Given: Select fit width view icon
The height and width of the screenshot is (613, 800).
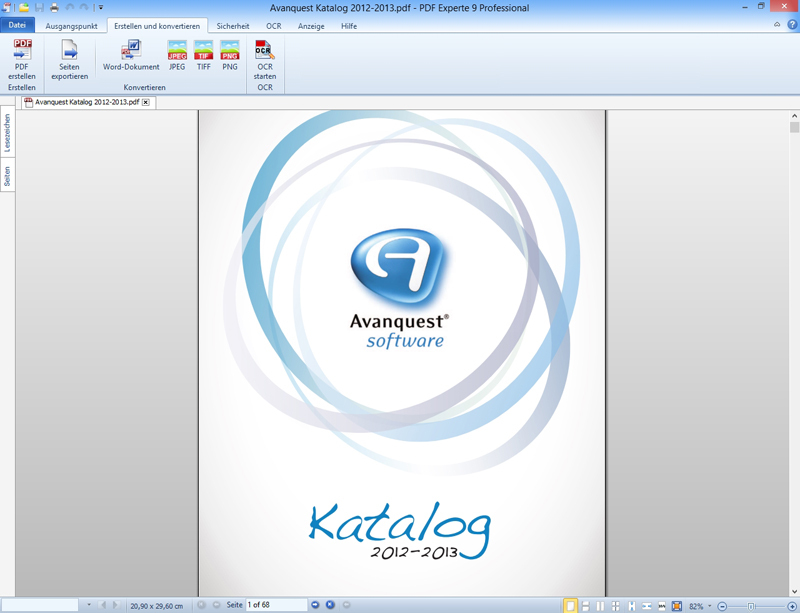Looking at the screenshot, I should [647, 606].
